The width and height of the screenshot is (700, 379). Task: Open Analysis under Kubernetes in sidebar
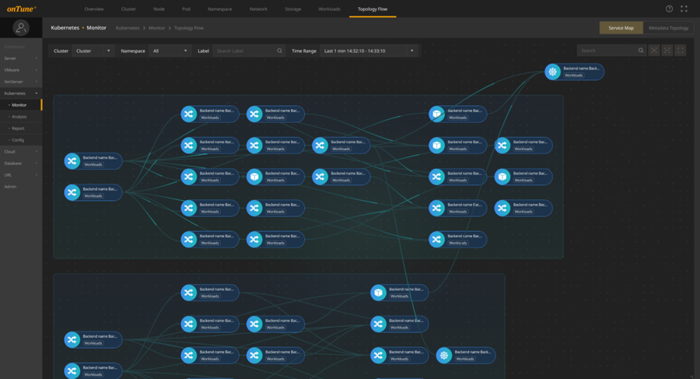pos(21,117)
